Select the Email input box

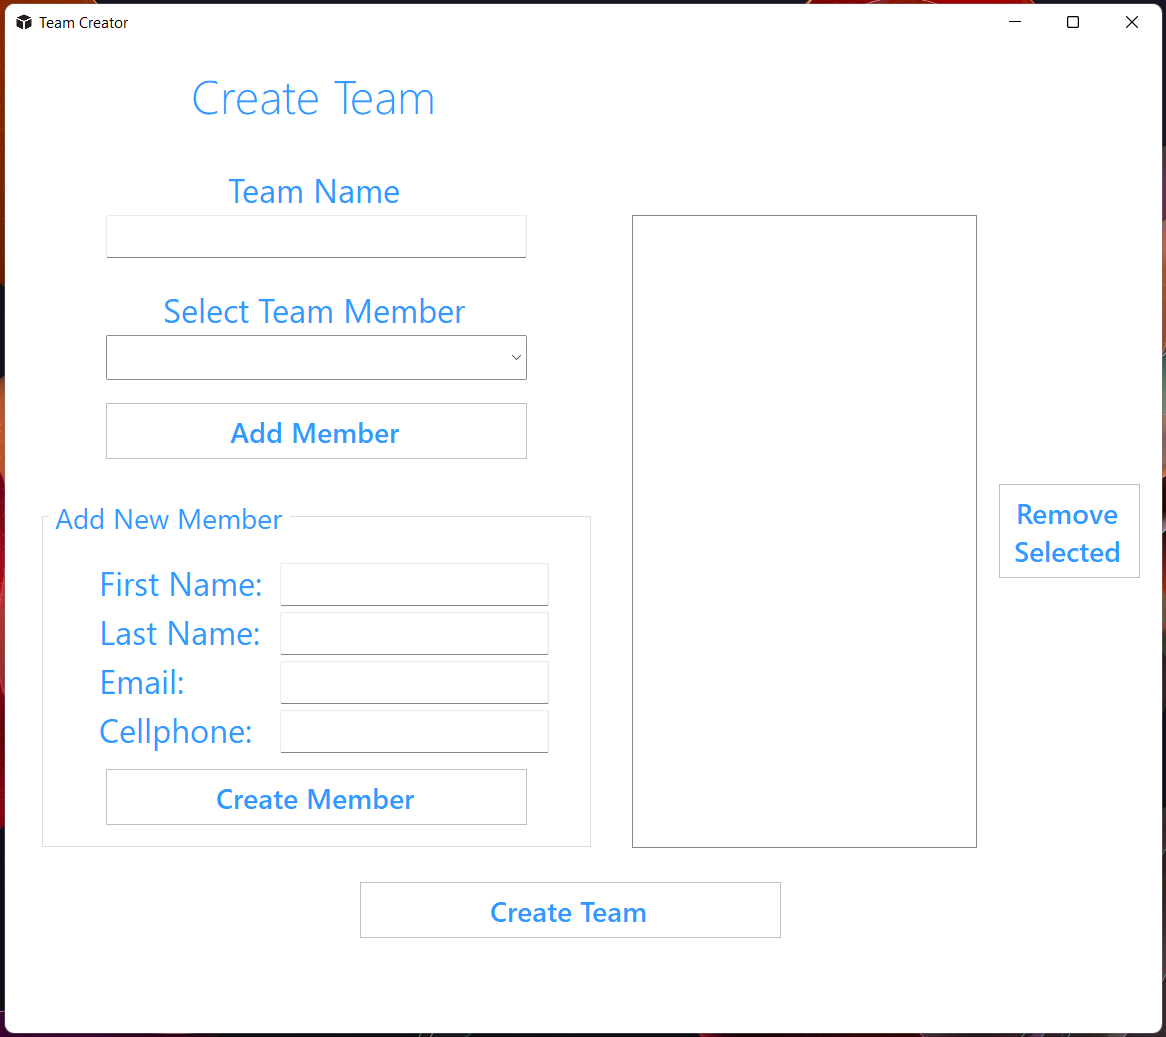pos(413,681)
